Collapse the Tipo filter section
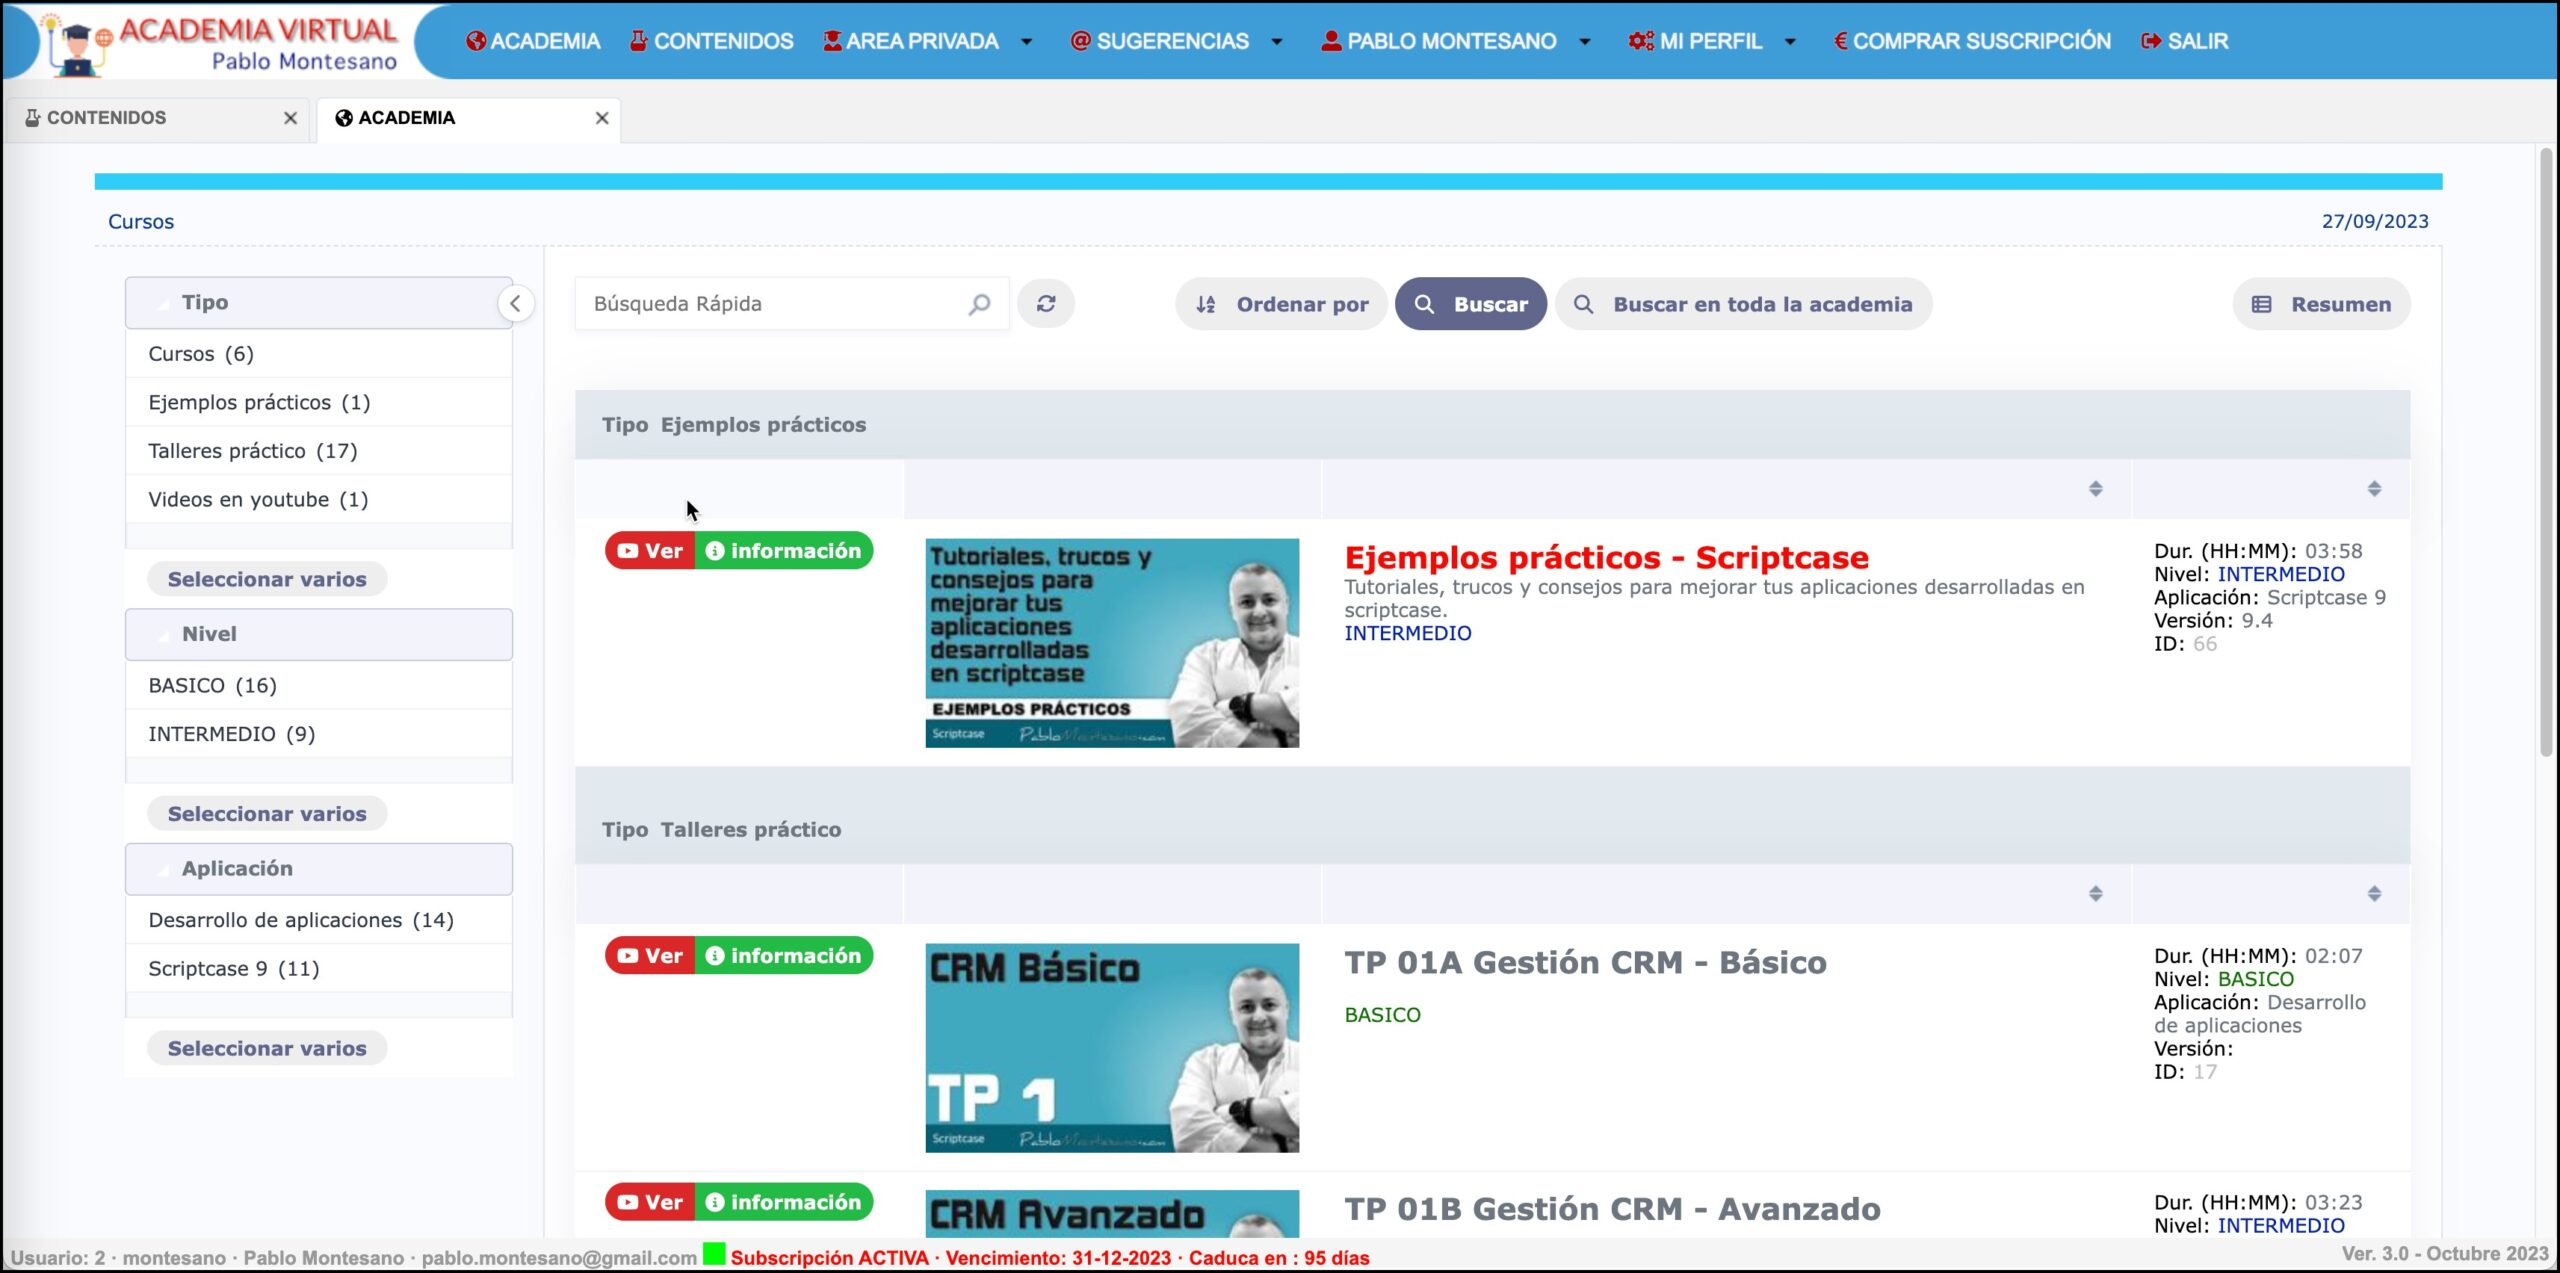Viewport: 2560px width, 1273px height. tap(318, 302)
